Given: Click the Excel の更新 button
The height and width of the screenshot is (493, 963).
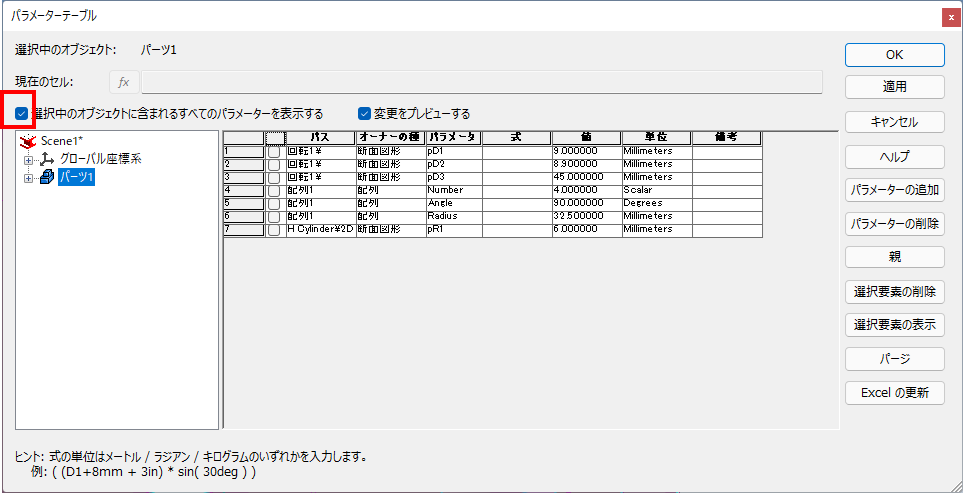Looking at the screenshot, I should coord(894,393).
